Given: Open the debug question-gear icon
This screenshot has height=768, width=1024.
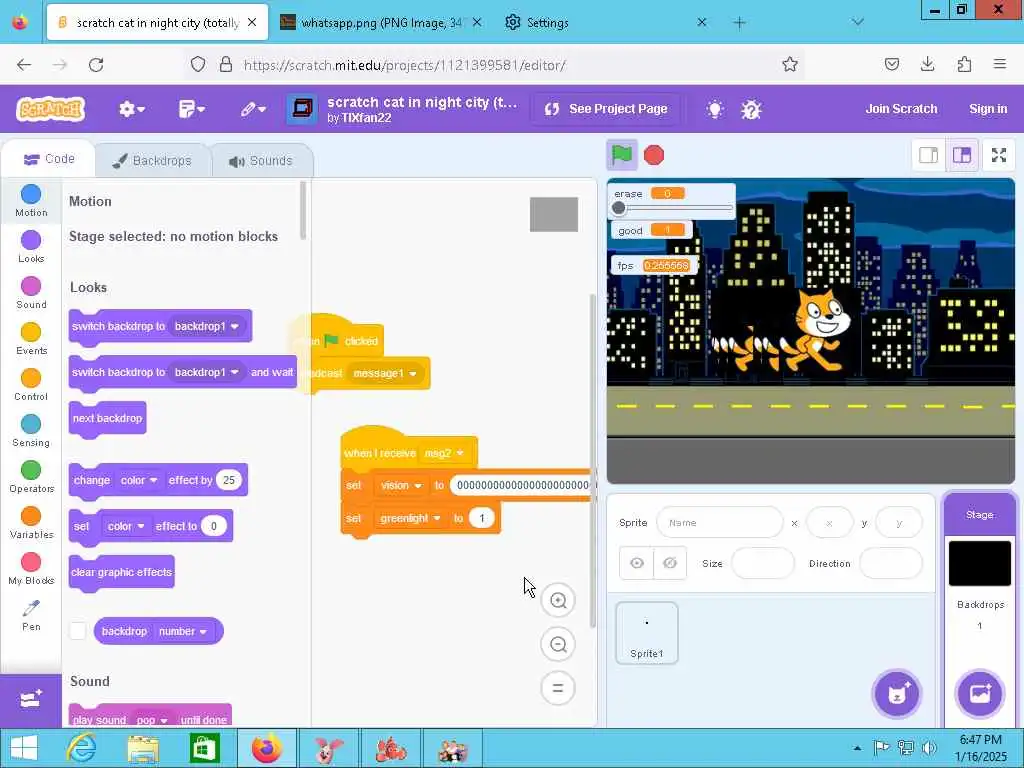Looking at the screenshot, I should 751,109.
